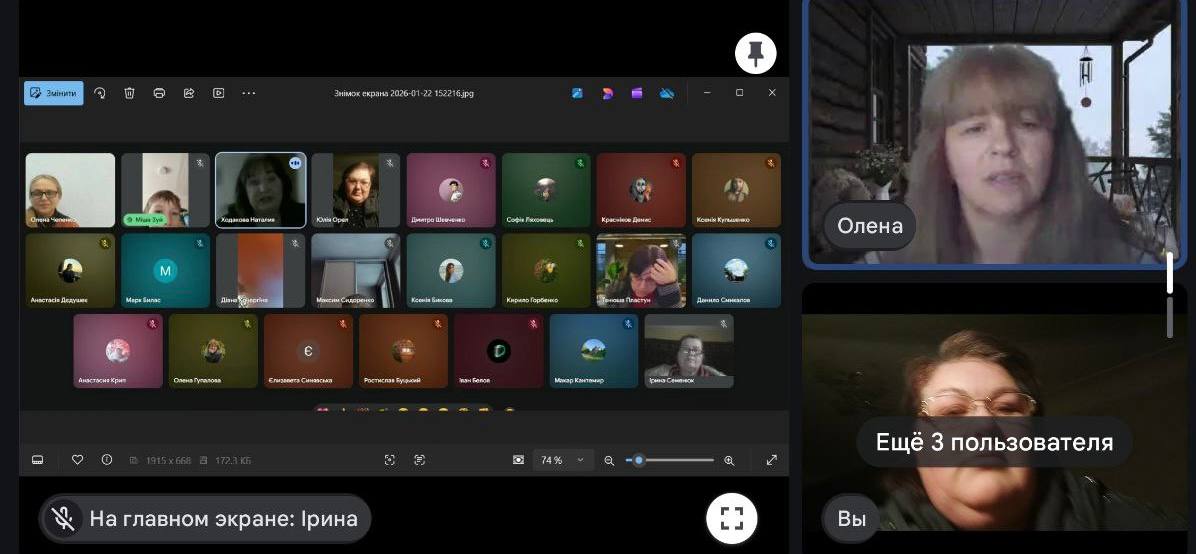Click the zoom out magnifier icon
Screen dimensions: 1196x554
(x=609, y=460)
